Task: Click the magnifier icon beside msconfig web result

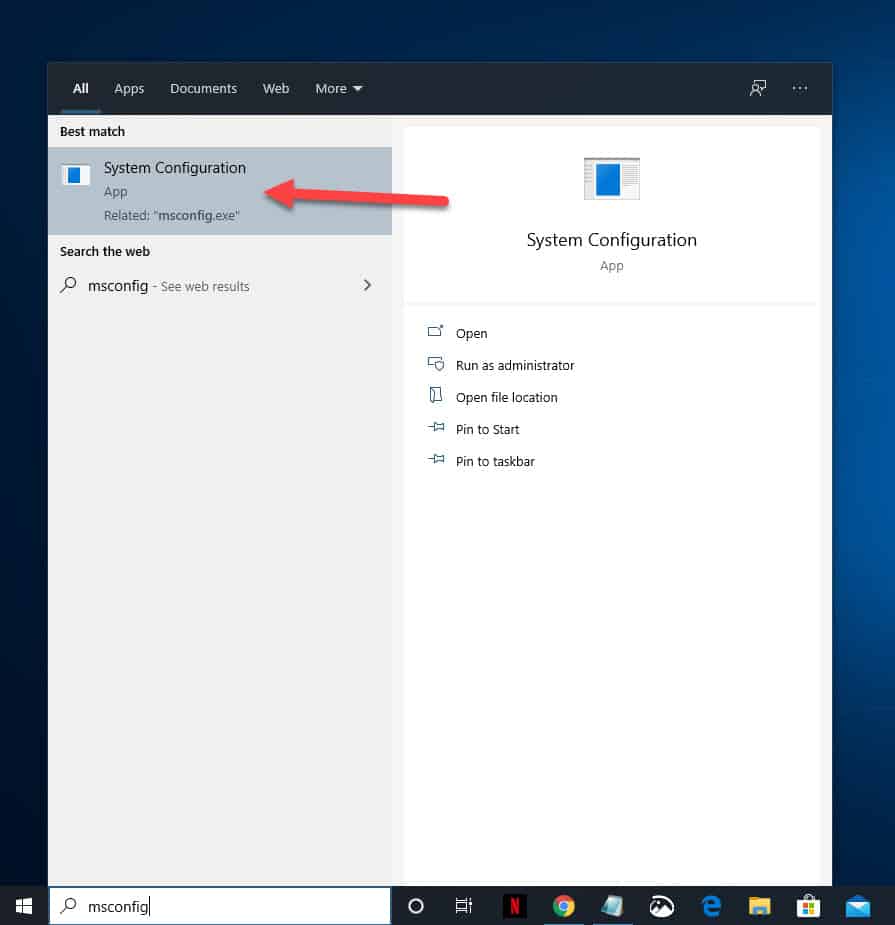Action: 68,286
